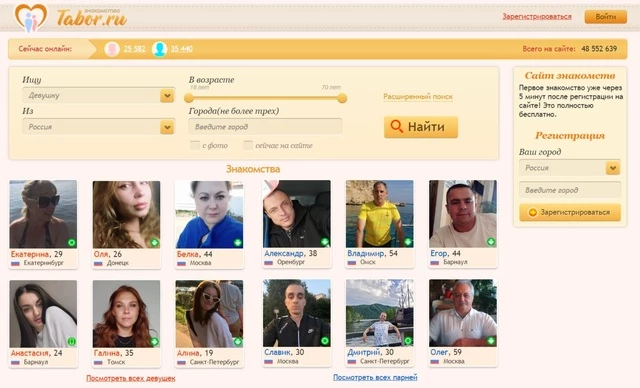Click the Войти login button
The height and width of the screenshot is (388, 640).
[x=606, y=17]
